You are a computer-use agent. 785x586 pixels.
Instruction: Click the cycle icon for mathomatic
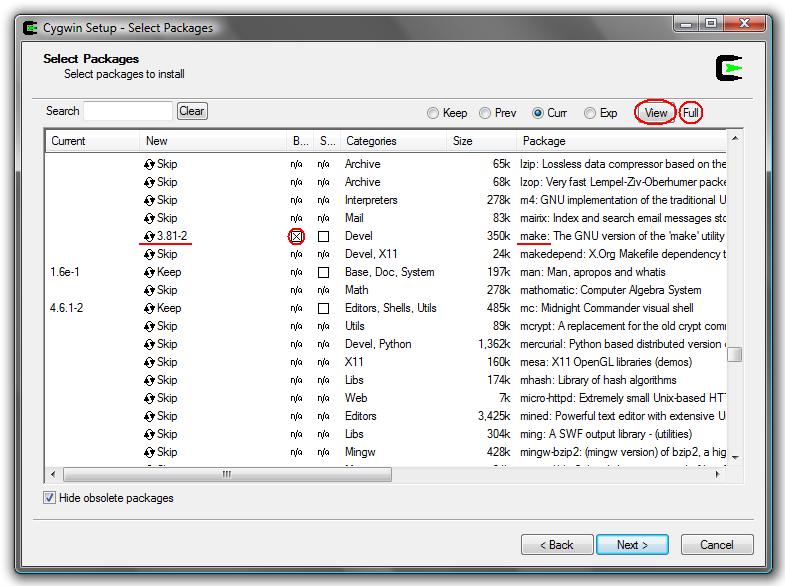[x=149, y=290]
